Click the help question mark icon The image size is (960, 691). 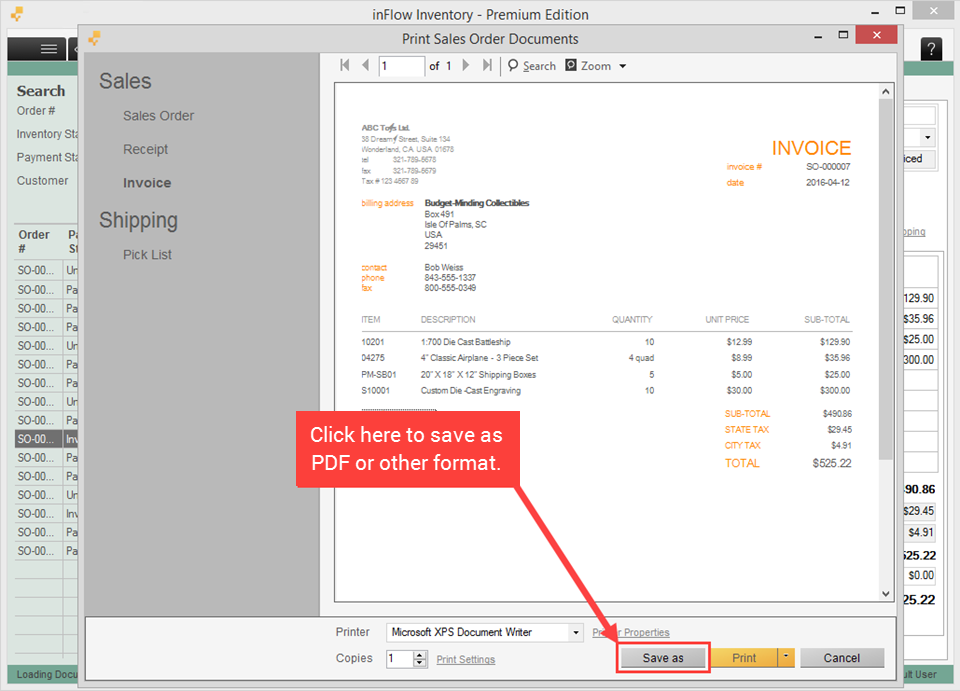(x=930, y=49)
